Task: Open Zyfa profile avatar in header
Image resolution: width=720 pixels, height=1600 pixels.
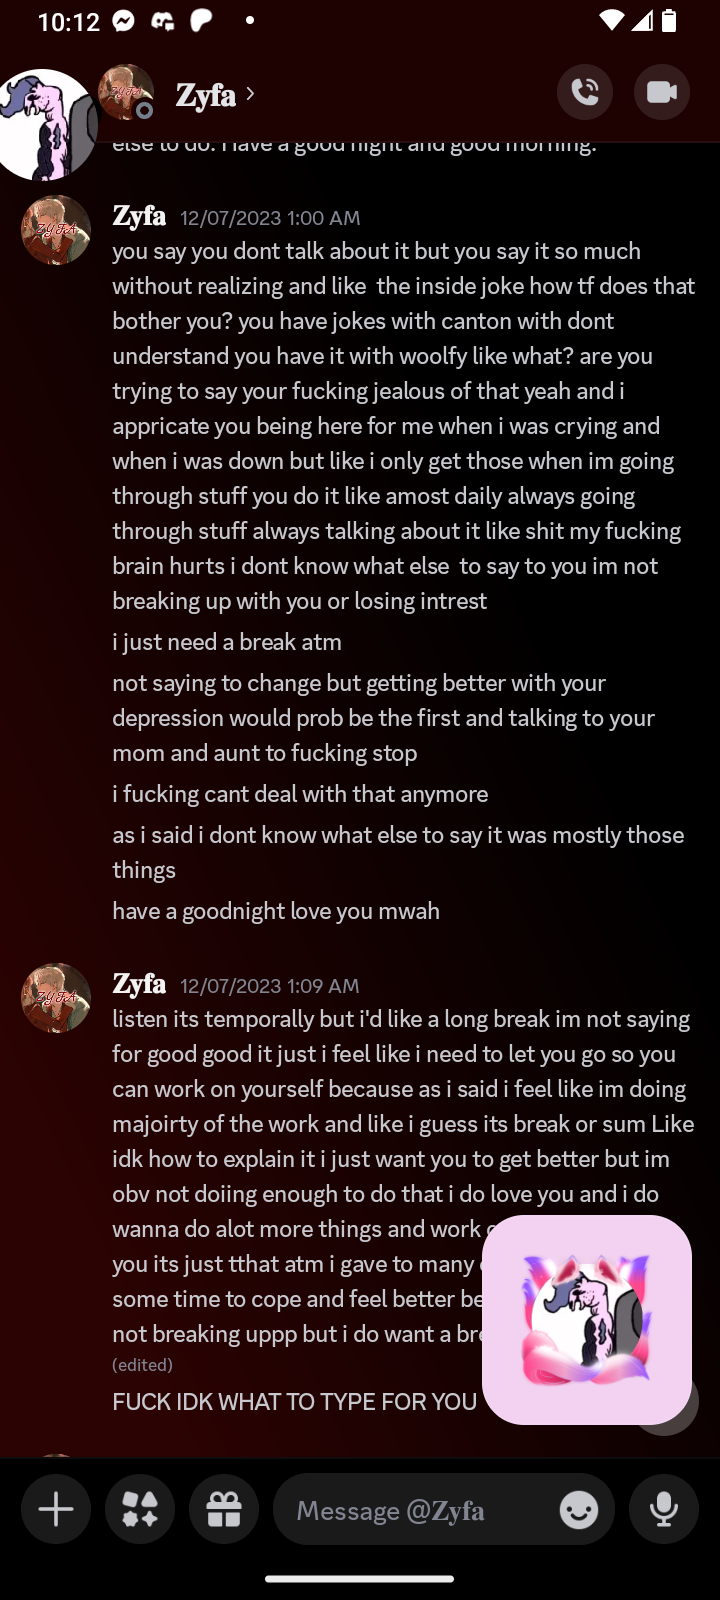Action: 126,92
